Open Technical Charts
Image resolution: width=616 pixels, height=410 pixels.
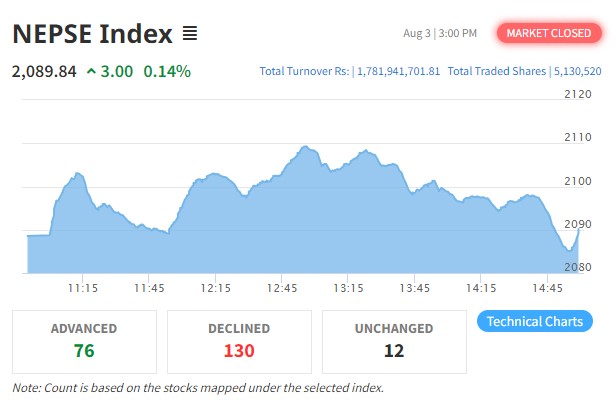pos(535,321)
